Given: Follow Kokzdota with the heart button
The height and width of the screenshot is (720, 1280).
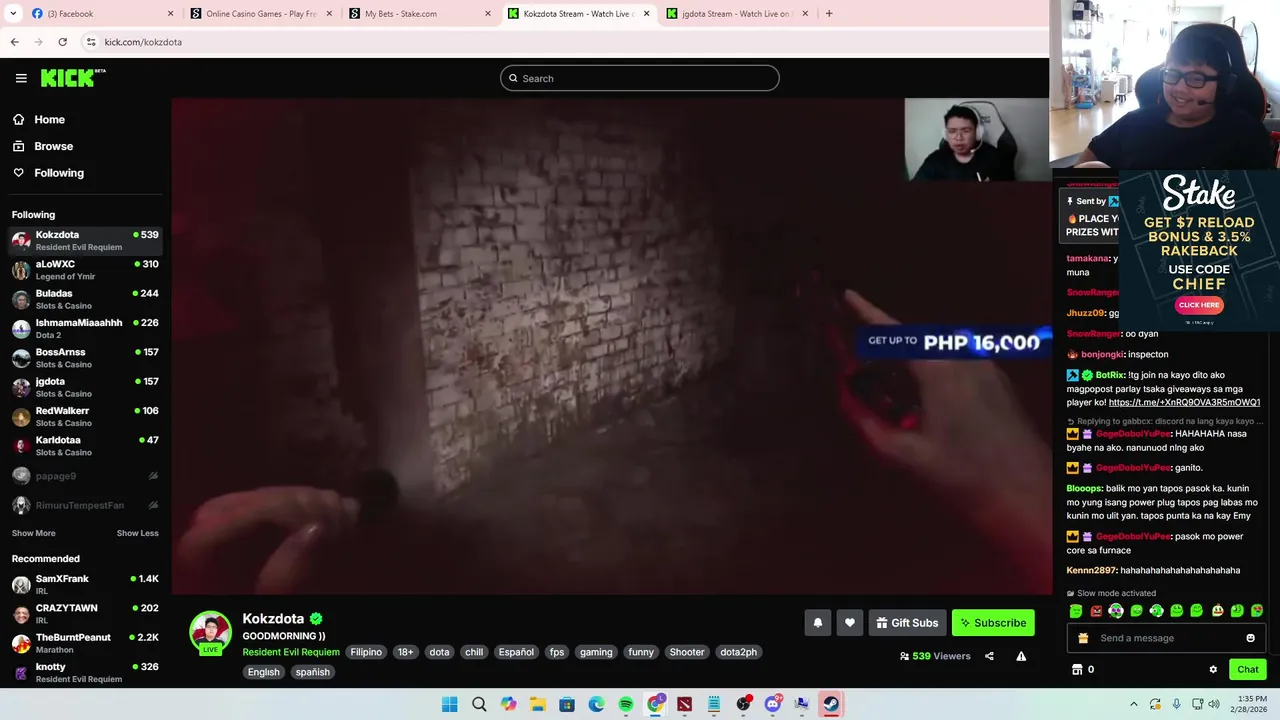Looking at the screenshot, I should (849, 623).
